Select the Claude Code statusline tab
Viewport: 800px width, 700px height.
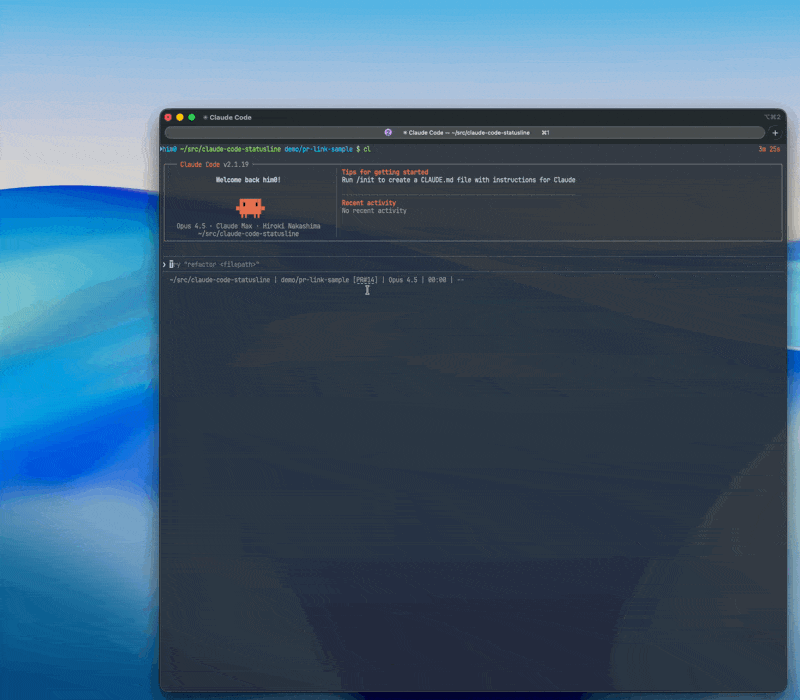click(464, 133)
